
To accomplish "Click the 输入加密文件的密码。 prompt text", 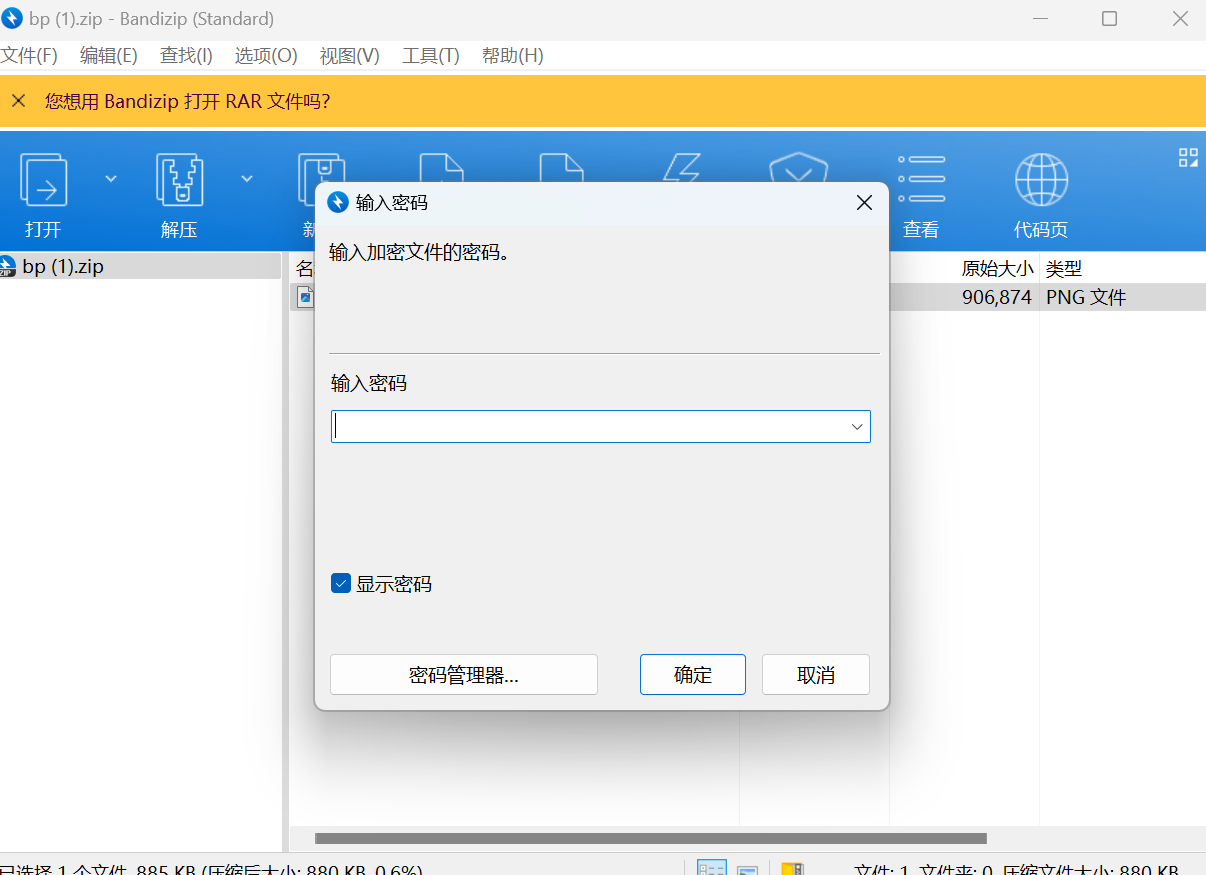I will [420, 253].
